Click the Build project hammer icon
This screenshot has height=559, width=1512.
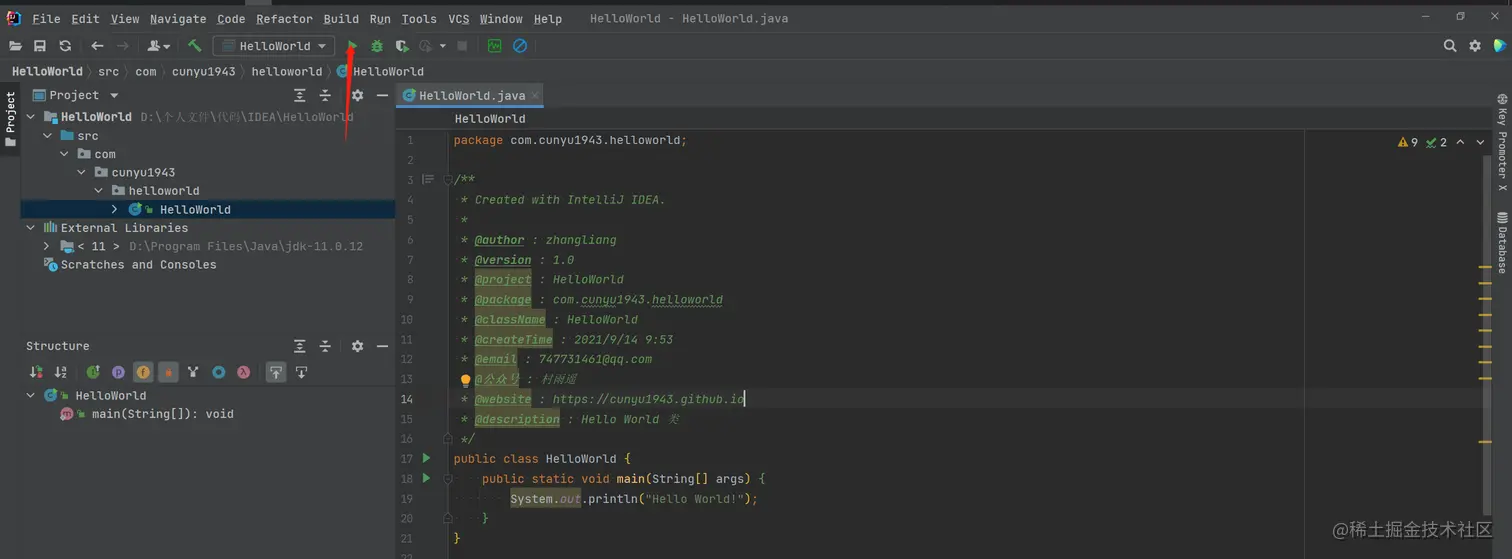pyautogui.click(x=195, y=46)
